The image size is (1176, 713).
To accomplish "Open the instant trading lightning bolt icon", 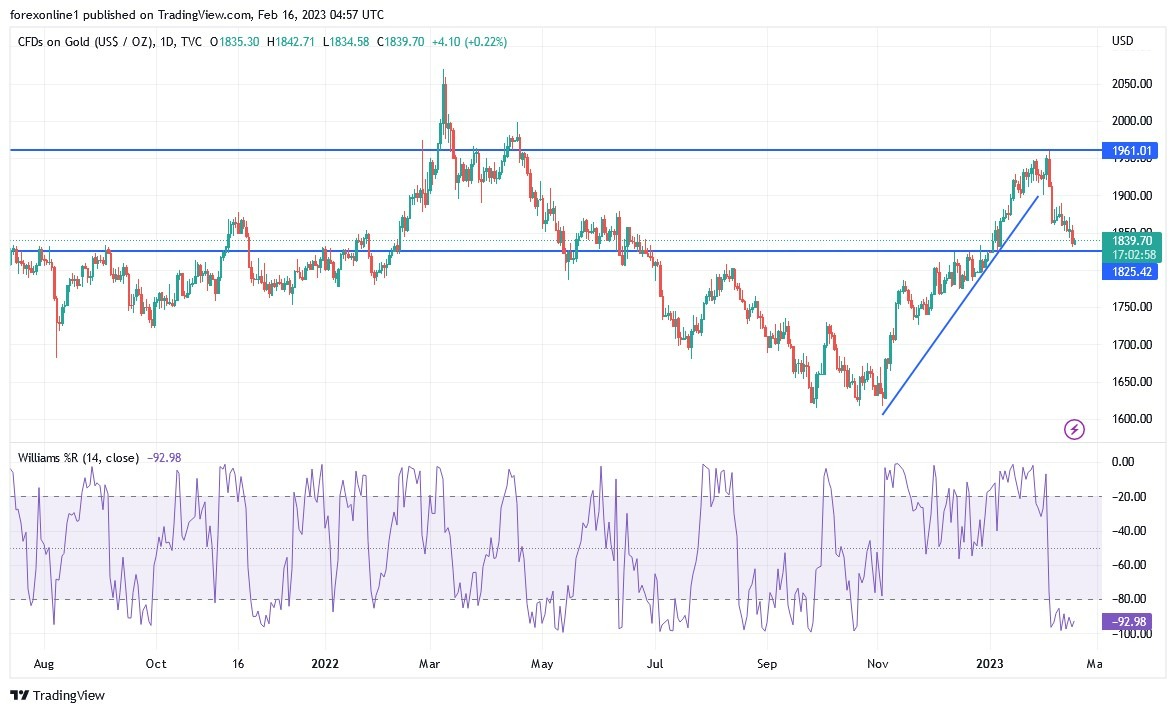I will (1073, 429).
